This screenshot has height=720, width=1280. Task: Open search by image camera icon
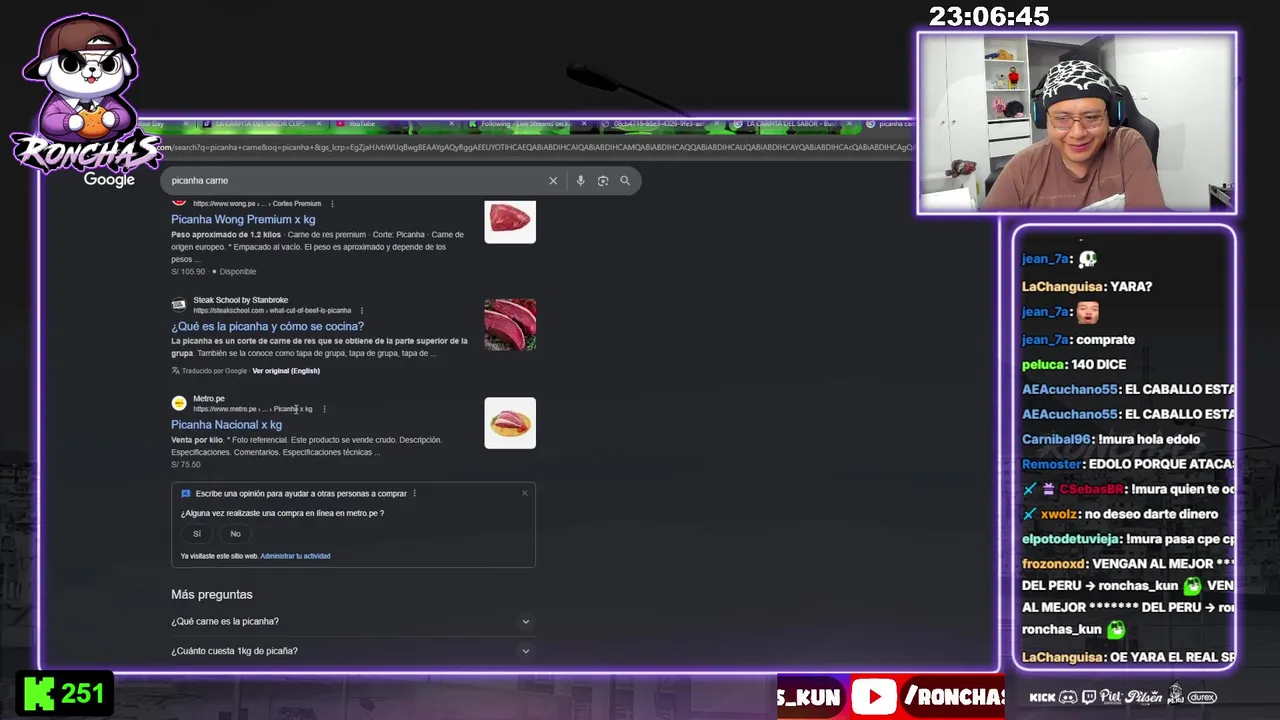603,181
